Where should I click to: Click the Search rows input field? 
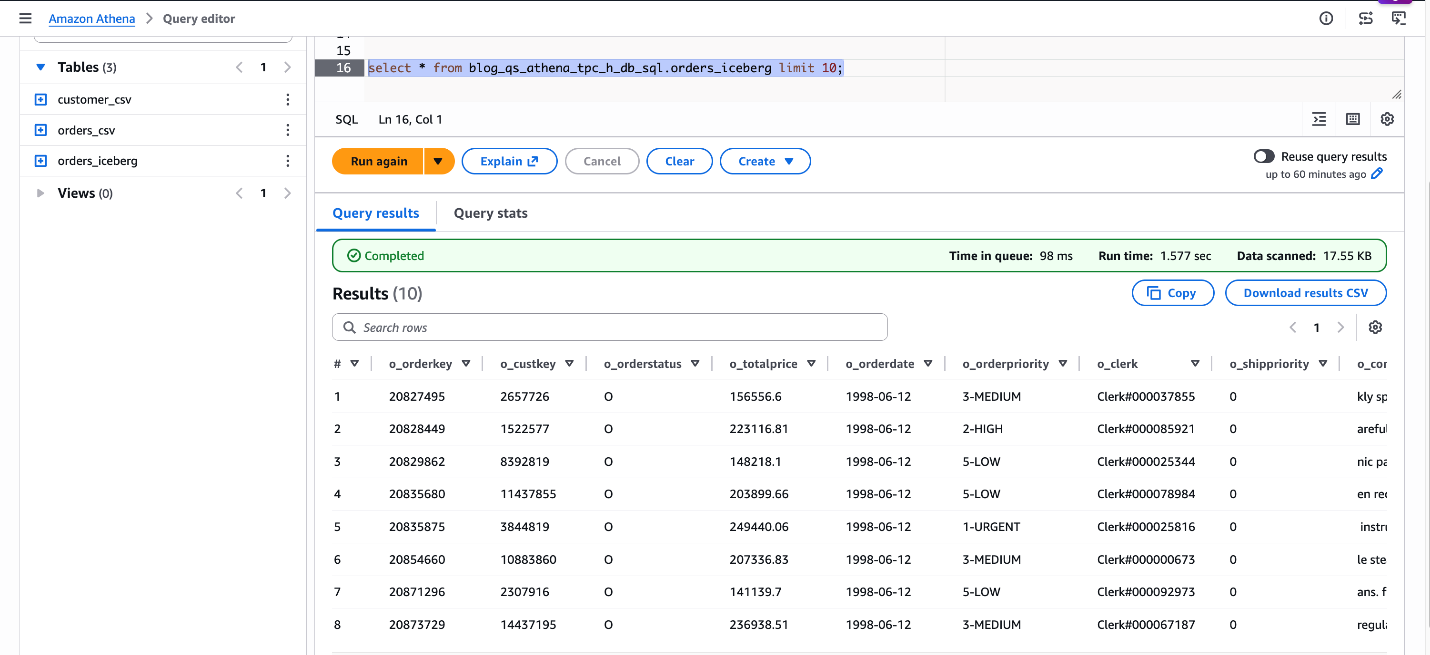click(x=610, y=328)
